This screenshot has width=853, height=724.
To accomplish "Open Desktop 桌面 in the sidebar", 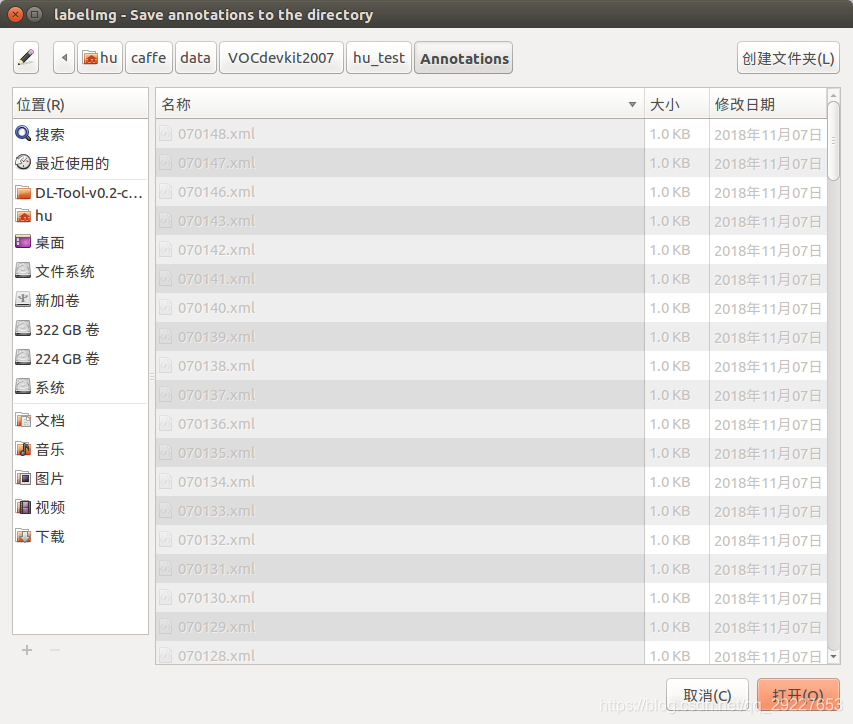I will 80,242.
